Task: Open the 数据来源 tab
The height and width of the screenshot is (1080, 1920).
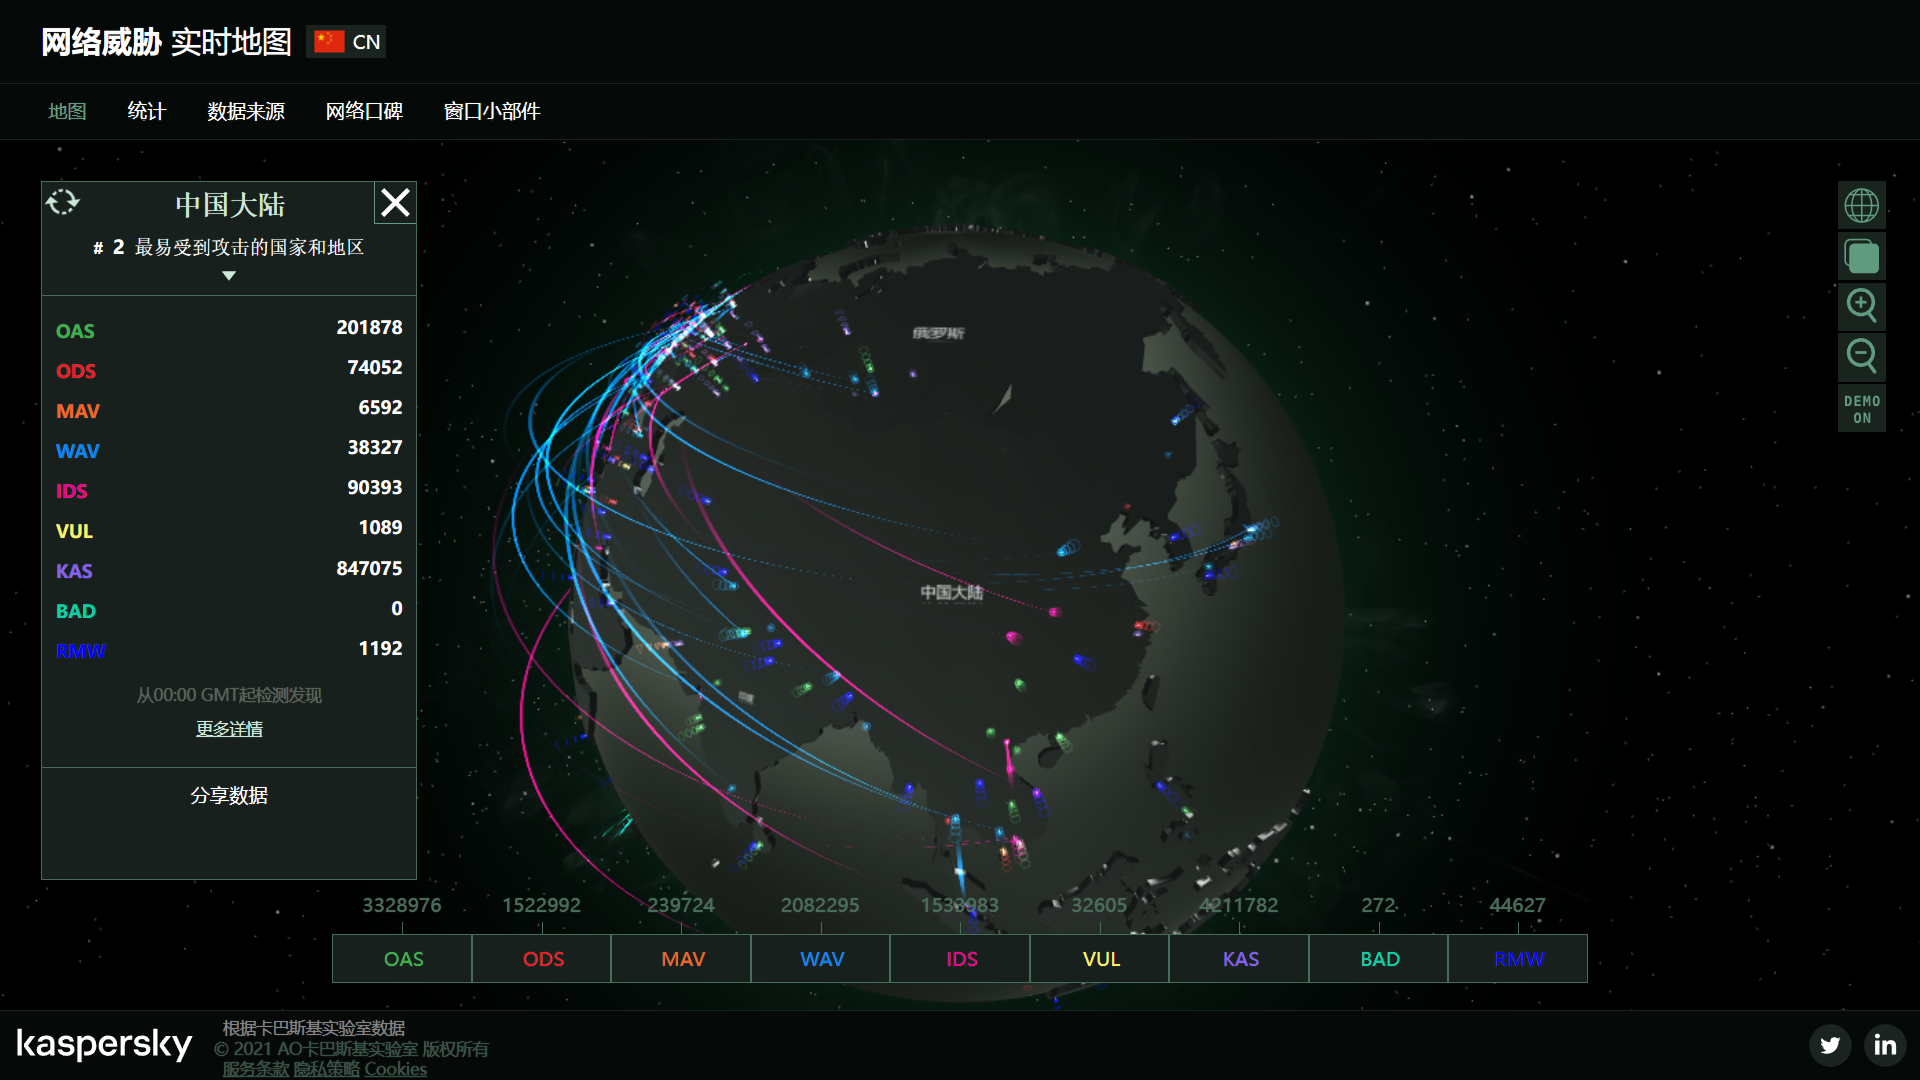Action: (246, 111)
